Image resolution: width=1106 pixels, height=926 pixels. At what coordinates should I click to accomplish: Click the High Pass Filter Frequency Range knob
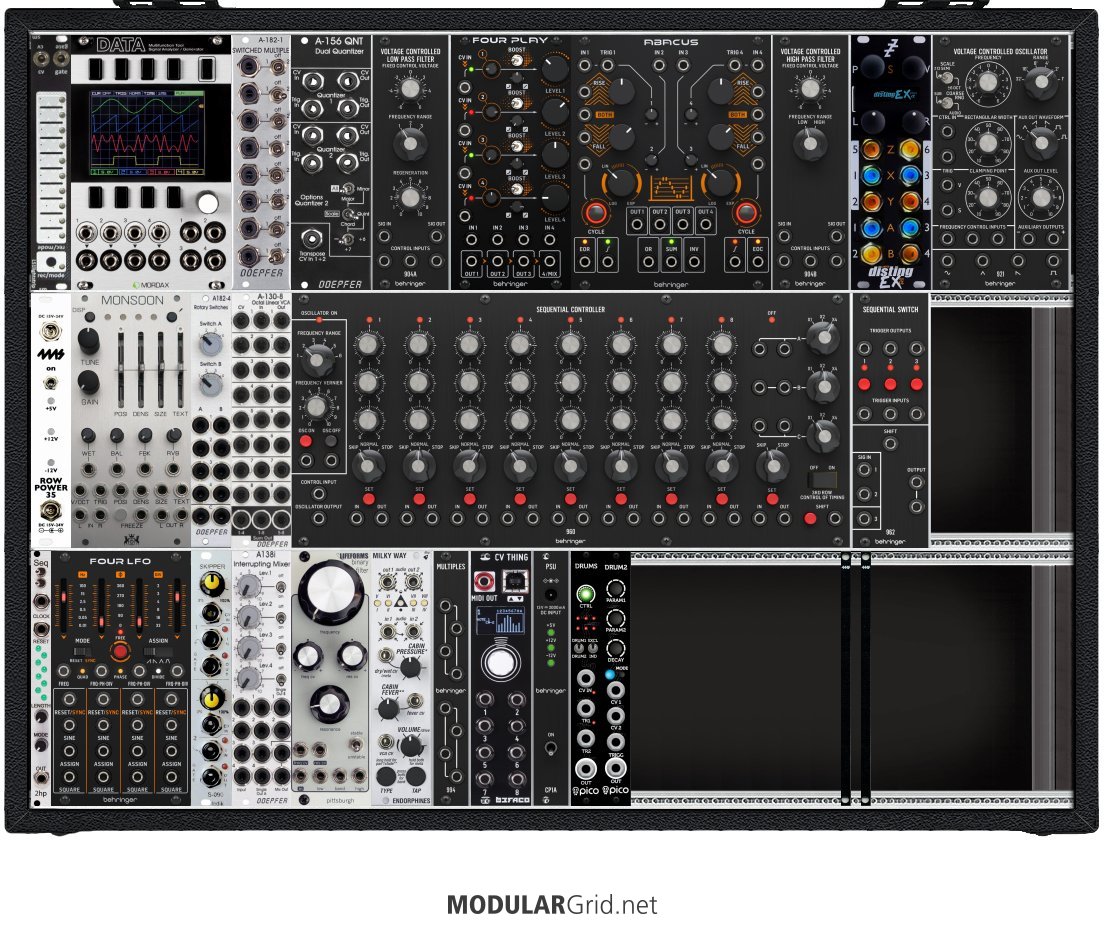pos(810,145)
